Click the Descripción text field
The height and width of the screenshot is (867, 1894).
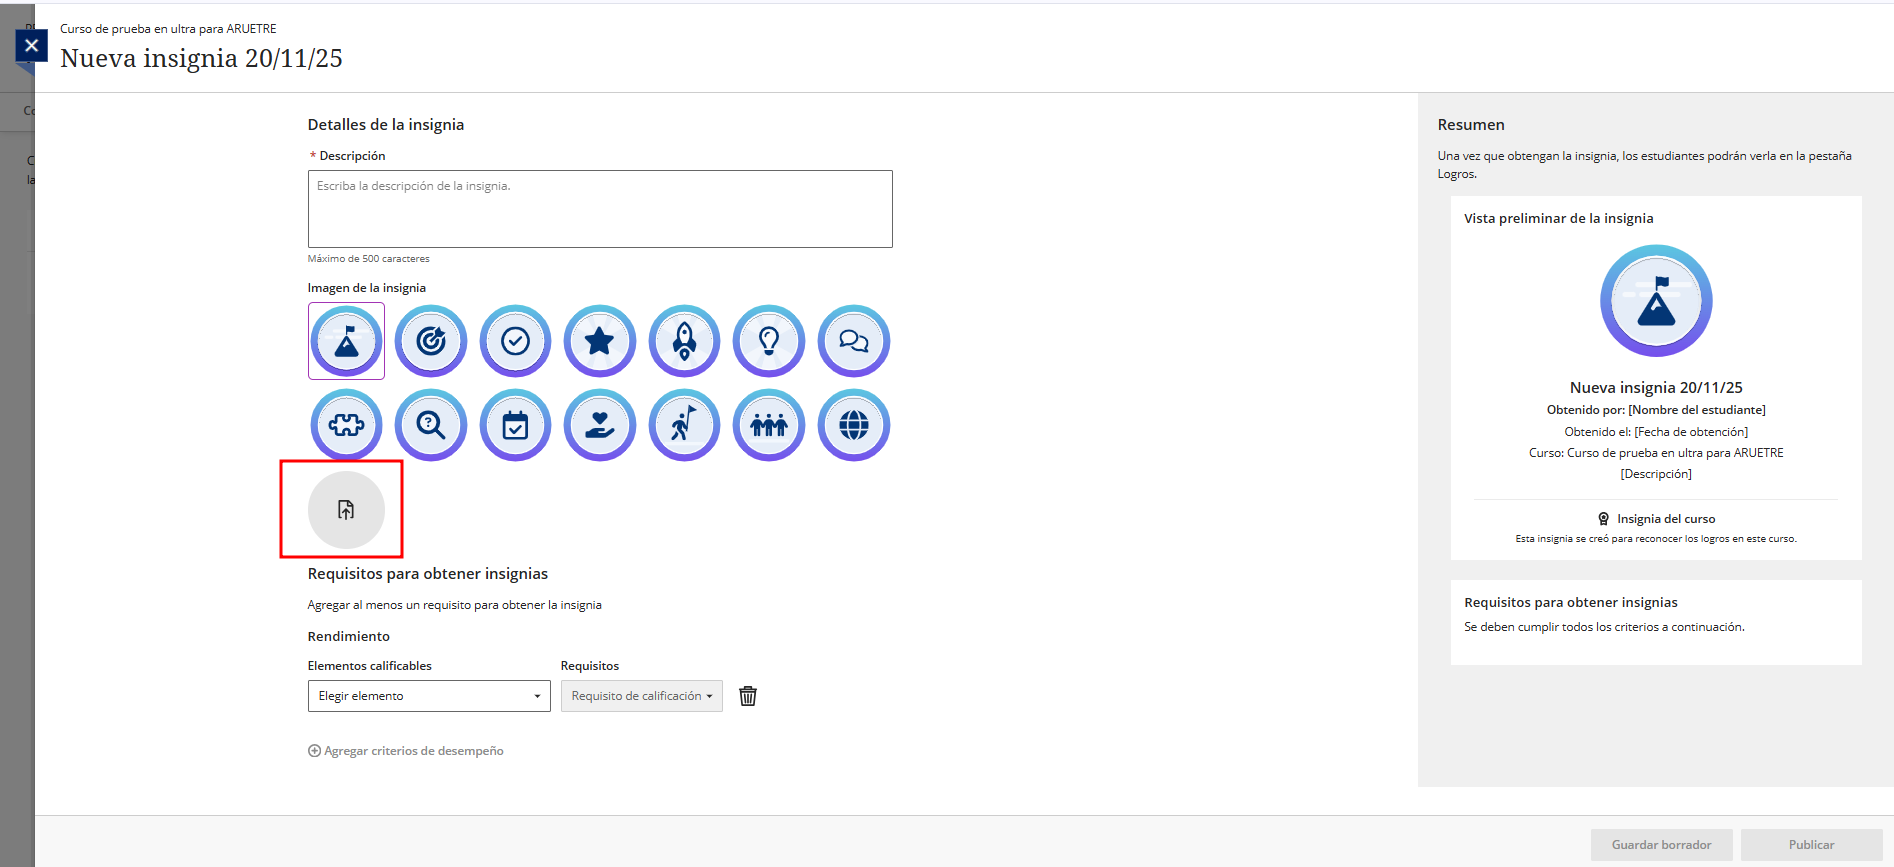pyautogui.click(x=600, y=209)
